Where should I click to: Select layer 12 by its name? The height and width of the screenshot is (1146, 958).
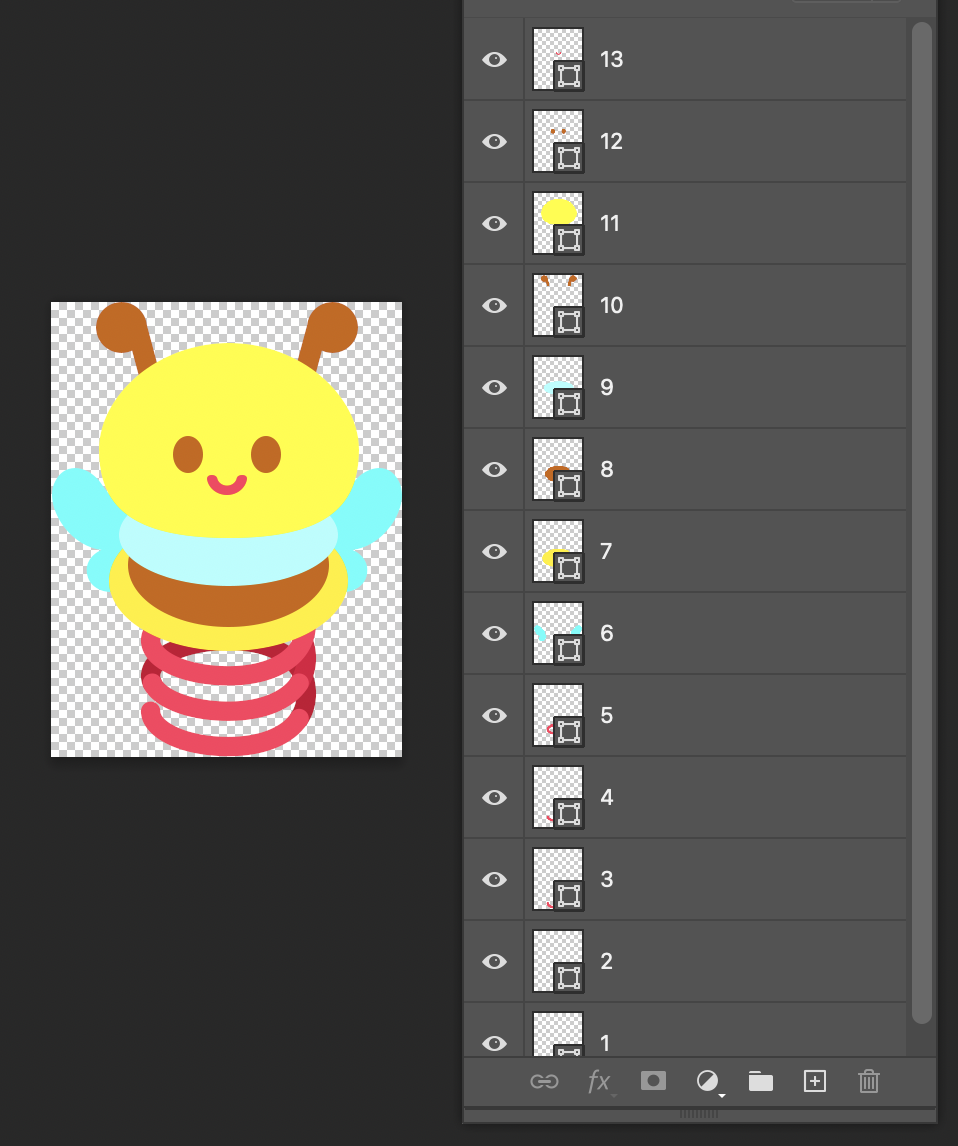click(611, 141)
